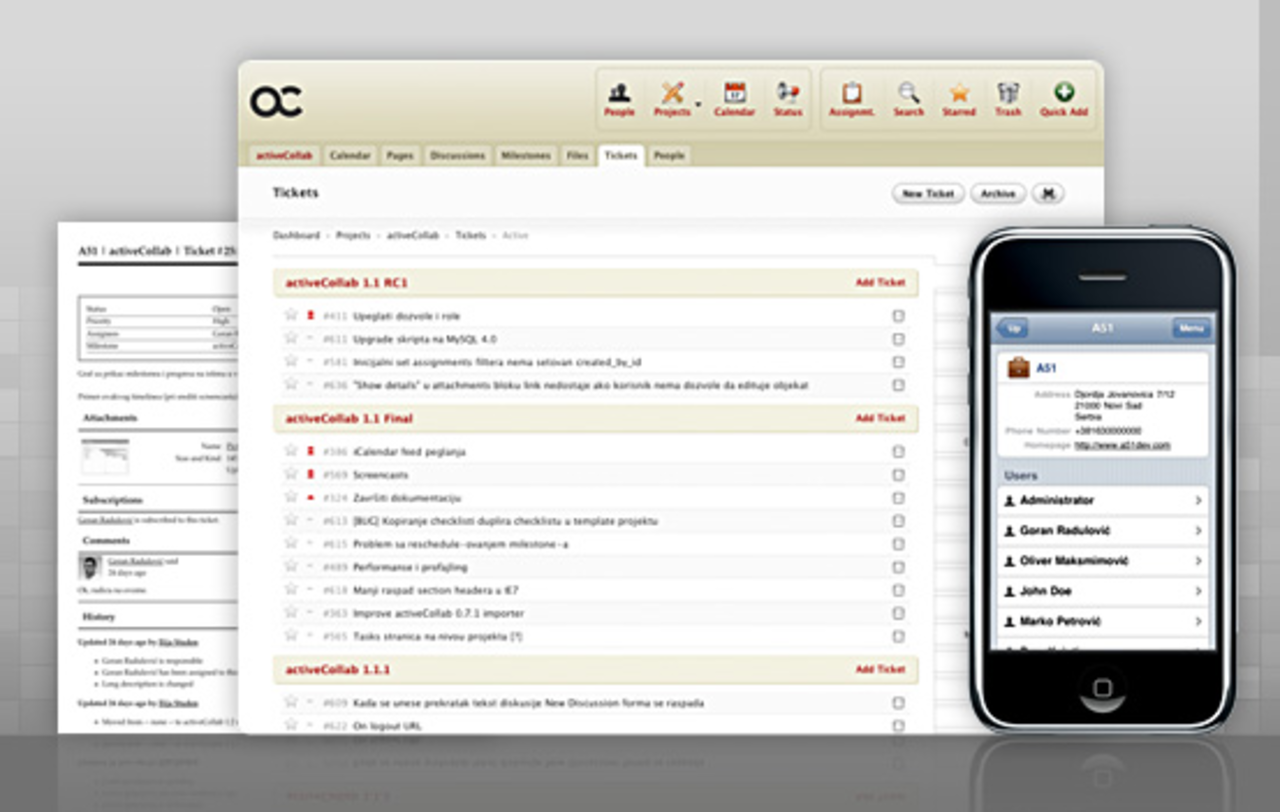The image size is (1280, 812).
Task: Tap the person icon beside Administrator on iPhone
Action: 1010,500
